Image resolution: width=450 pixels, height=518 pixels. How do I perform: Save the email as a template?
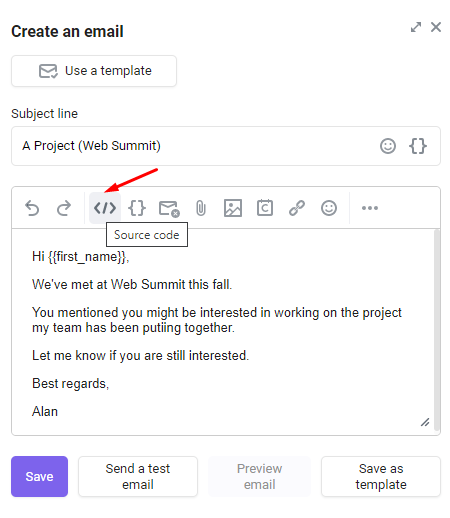coord(381,476)
